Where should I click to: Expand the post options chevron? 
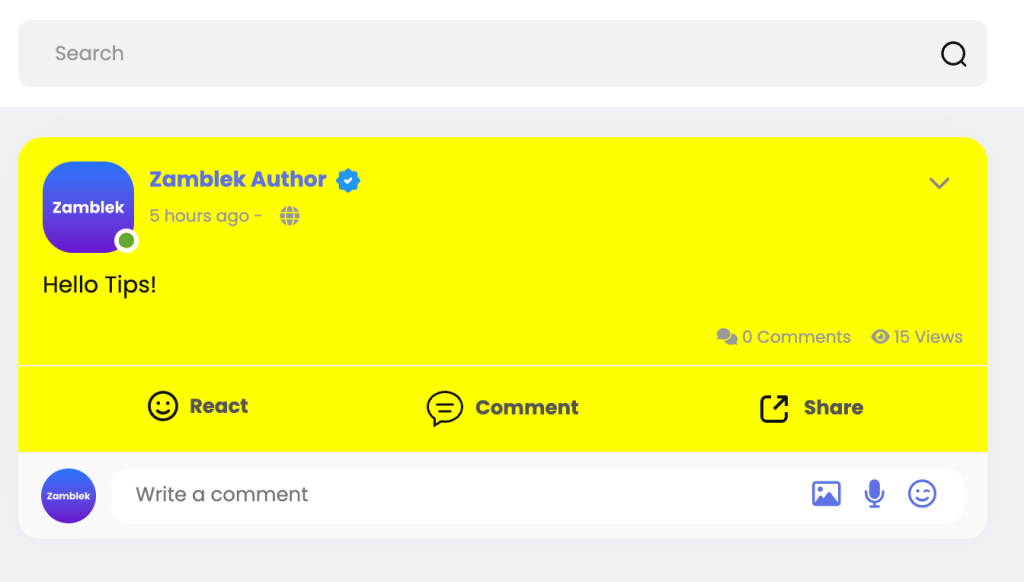point(939,183)
